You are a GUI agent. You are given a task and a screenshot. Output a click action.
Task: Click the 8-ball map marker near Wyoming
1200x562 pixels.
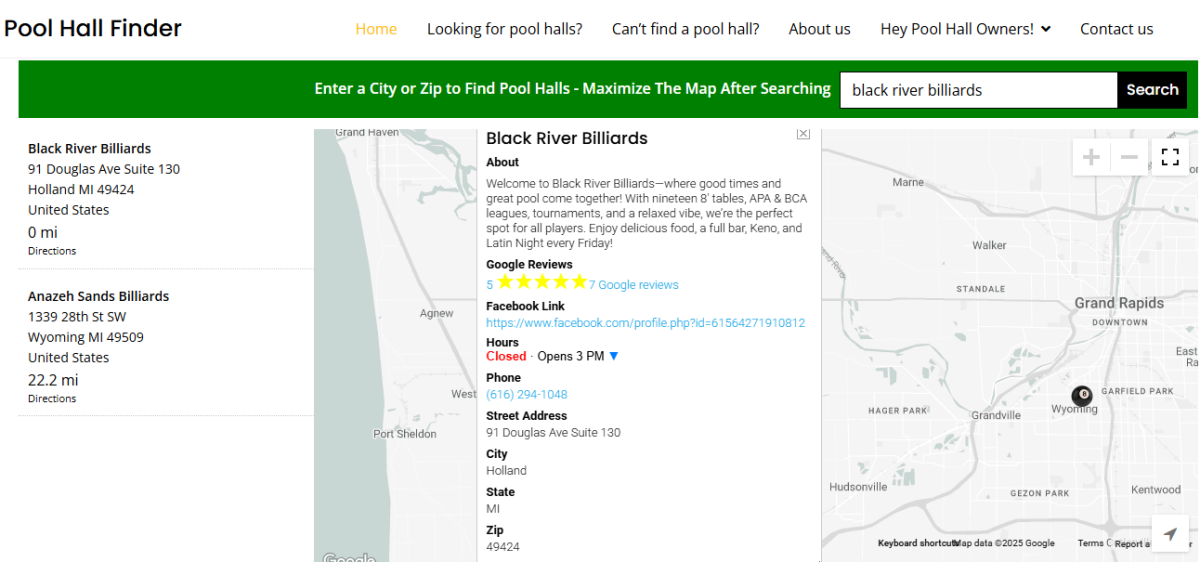1082,395
